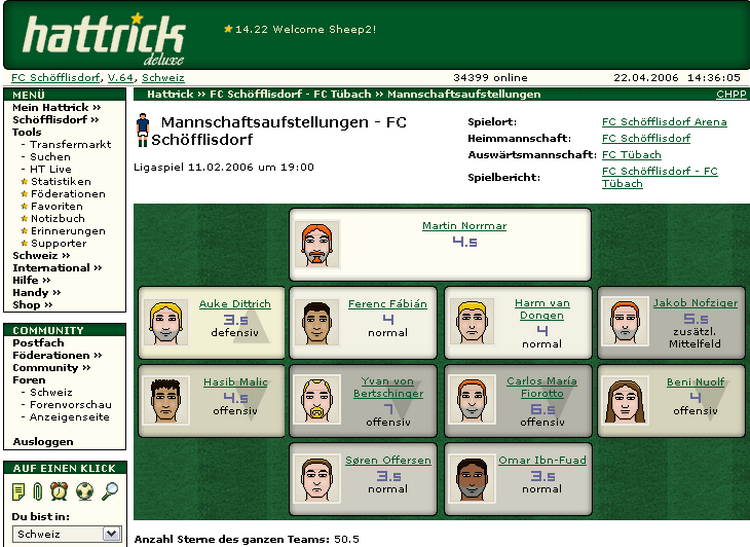Open Forenvorschau forum link
The width and height of the screenshot is (750, 547).
point(70,405)
